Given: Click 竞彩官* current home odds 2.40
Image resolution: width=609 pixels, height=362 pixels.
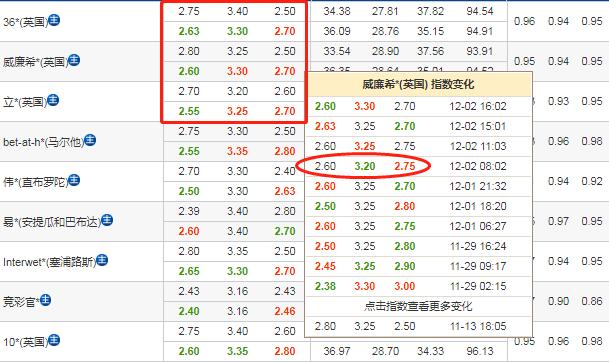Looking at the screenshot, I should (x=189, y=311).
